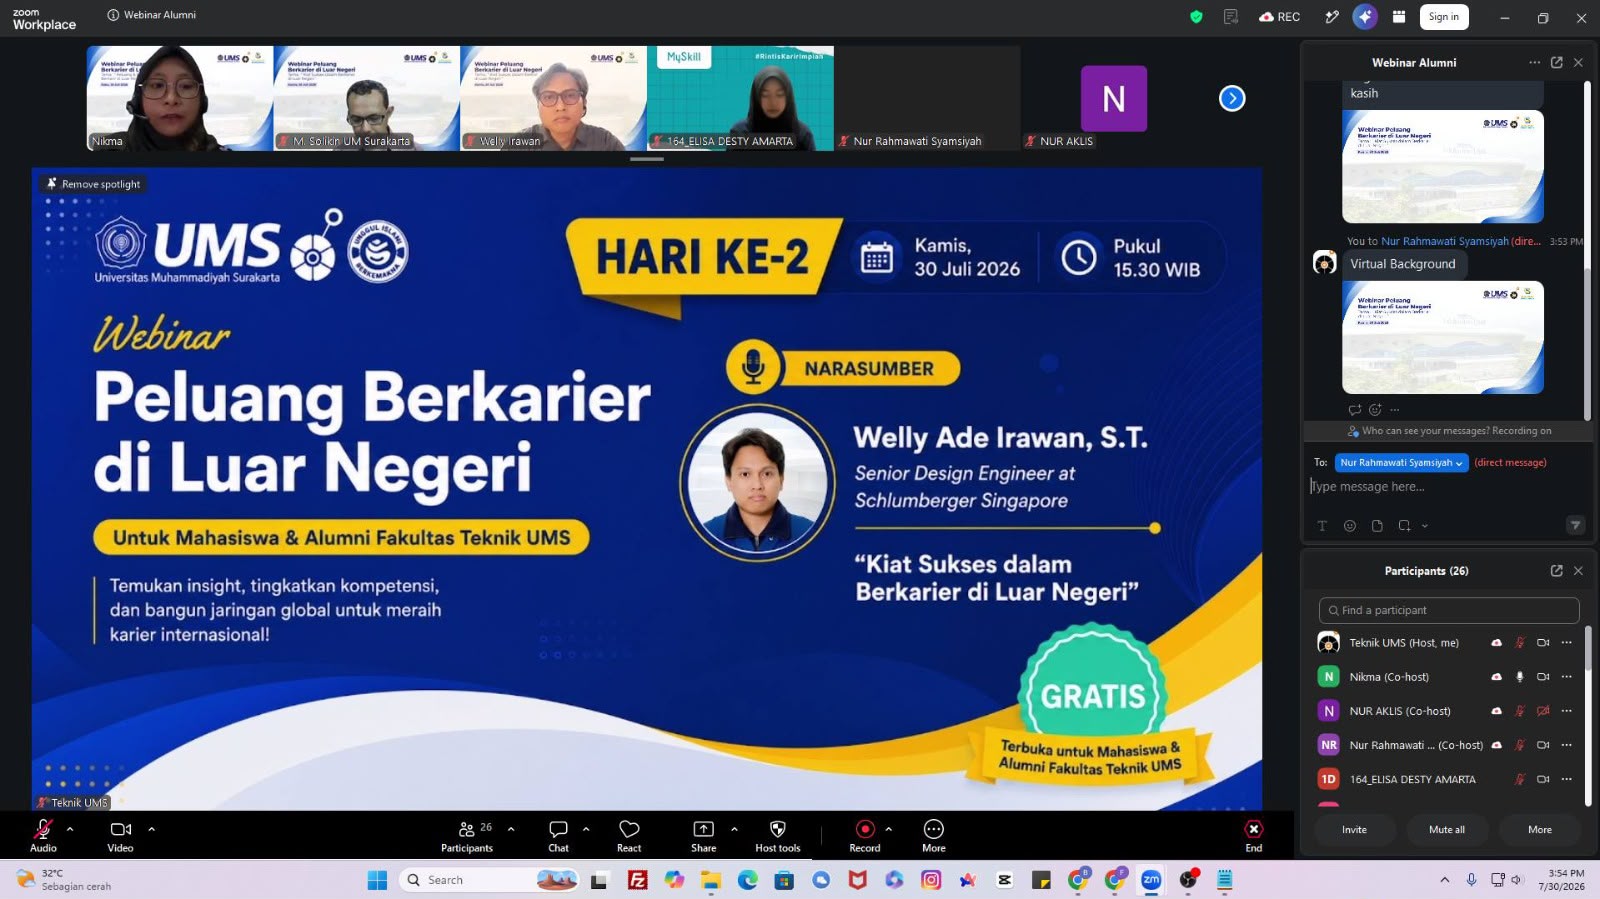
Task: Select M. Solikin UM Surakarta video thumbnail
Action: tap(367, 98)
